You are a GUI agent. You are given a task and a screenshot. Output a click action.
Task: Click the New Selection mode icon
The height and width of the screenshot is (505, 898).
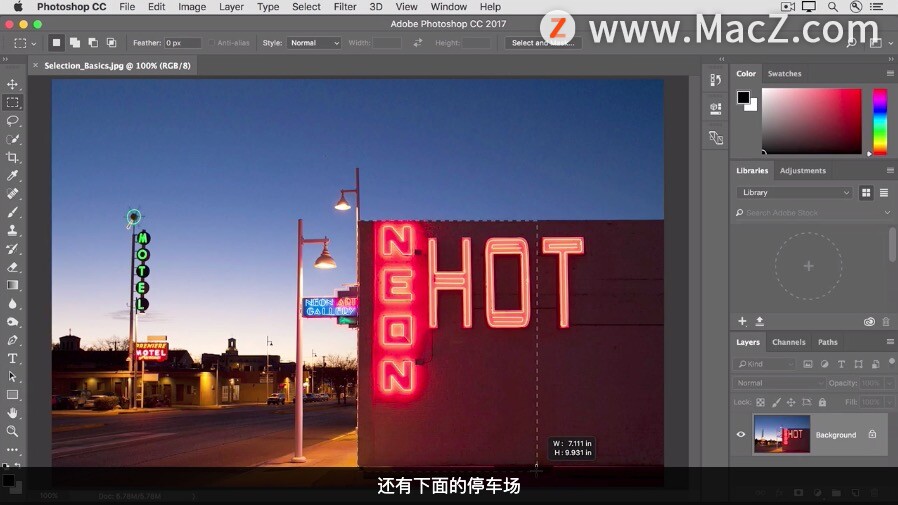[x=56, y=42]
